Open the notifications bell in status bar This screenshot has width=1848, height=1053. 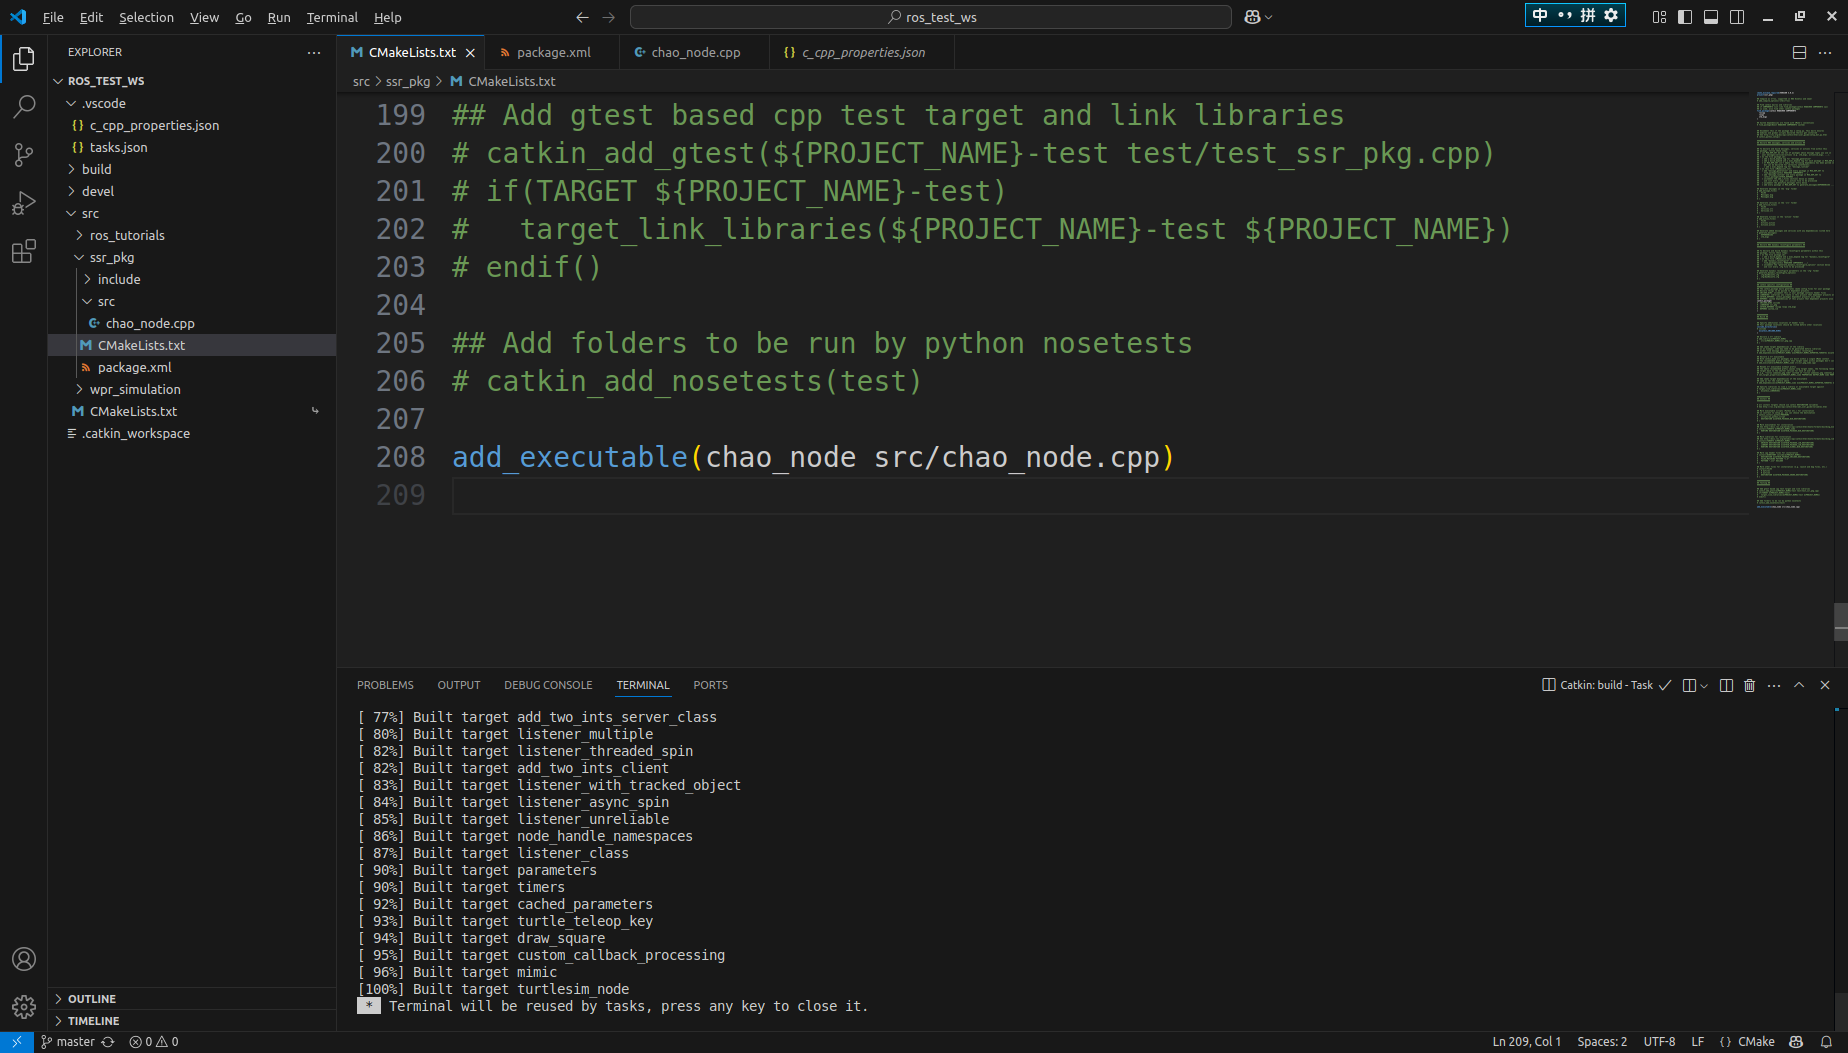[x=1826, y=1041]
